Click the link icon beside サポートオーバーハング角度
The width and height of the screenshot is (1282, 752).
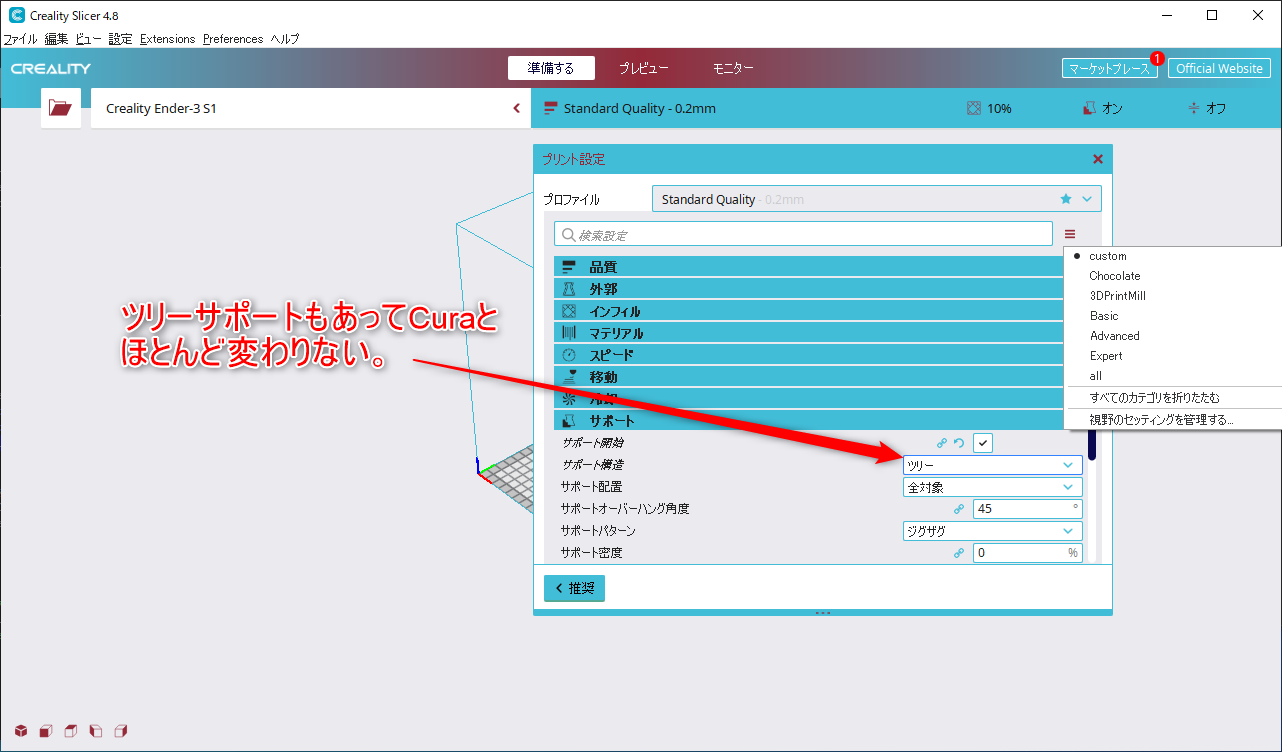[959, 509]
